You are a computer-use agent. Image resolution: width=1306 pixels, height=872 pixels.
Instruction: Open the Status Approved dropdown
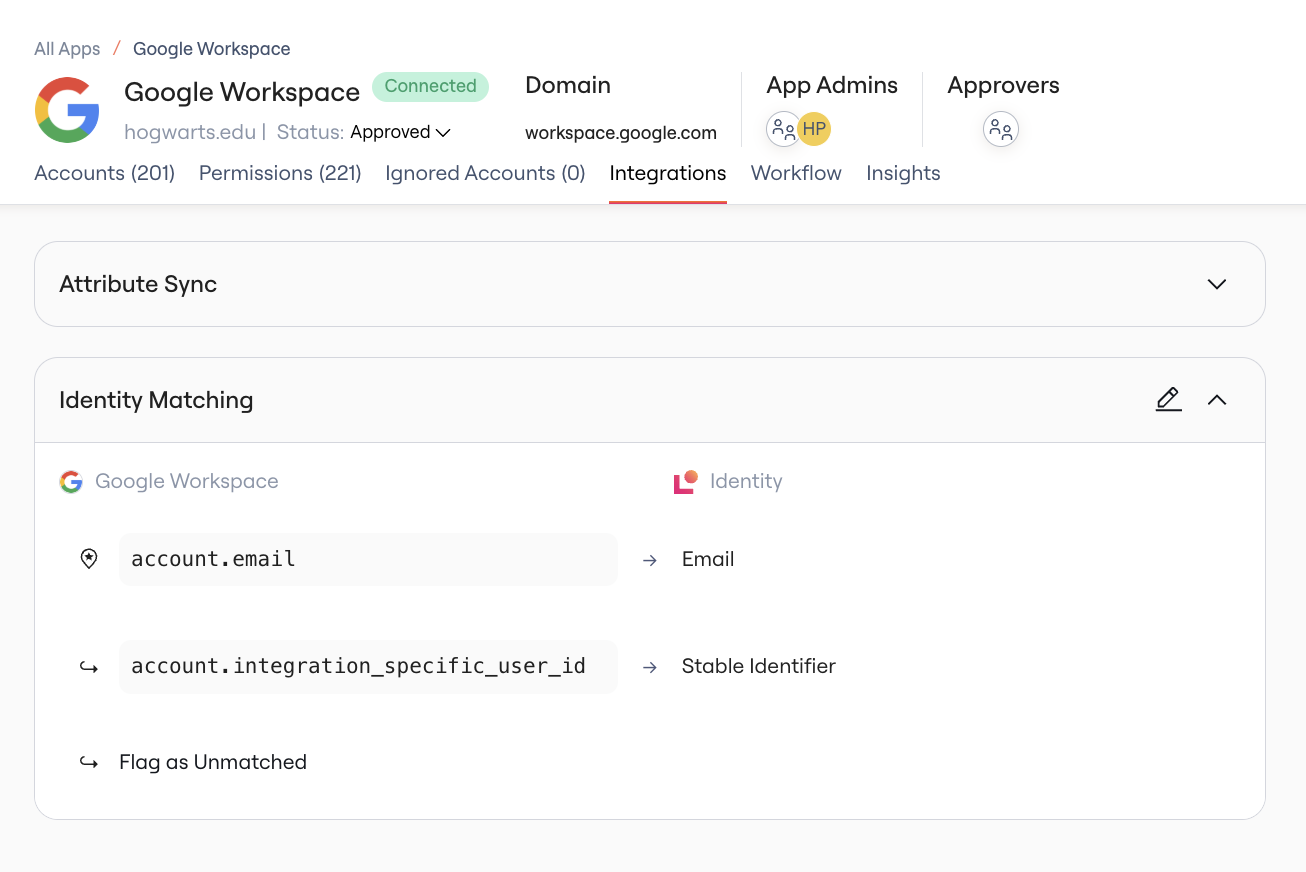[x=401, y=132]
